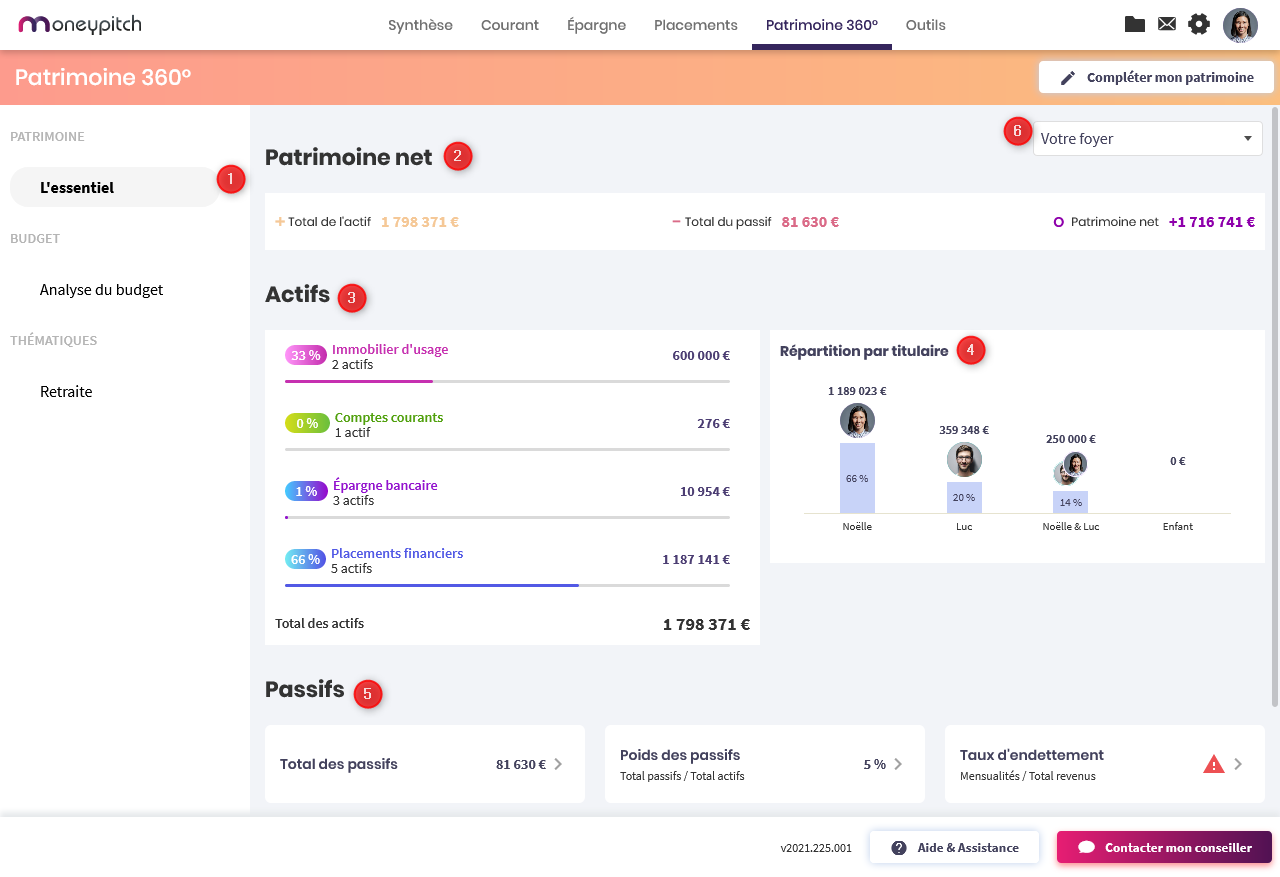Click the Immobilier d'usage asset link
The height and width of the screenshot is (877, 1280).
pyautogui.click(x=390, y=350)
